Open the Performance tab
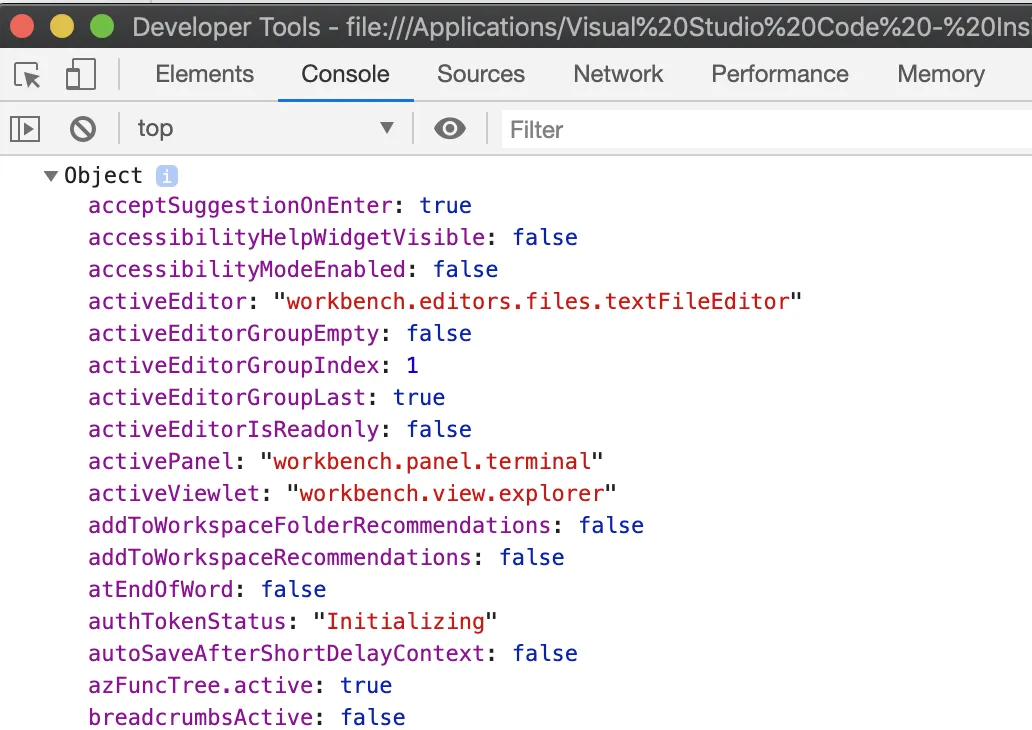This screenshot has width=1032, height=730. 779,74
